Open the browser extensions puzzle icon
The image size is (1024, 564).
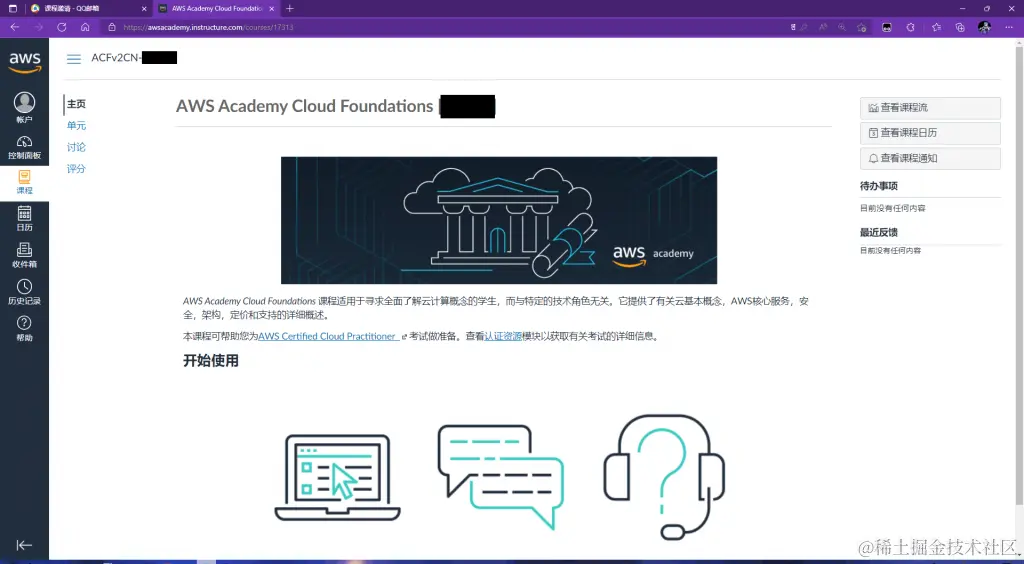coord(911,27)
